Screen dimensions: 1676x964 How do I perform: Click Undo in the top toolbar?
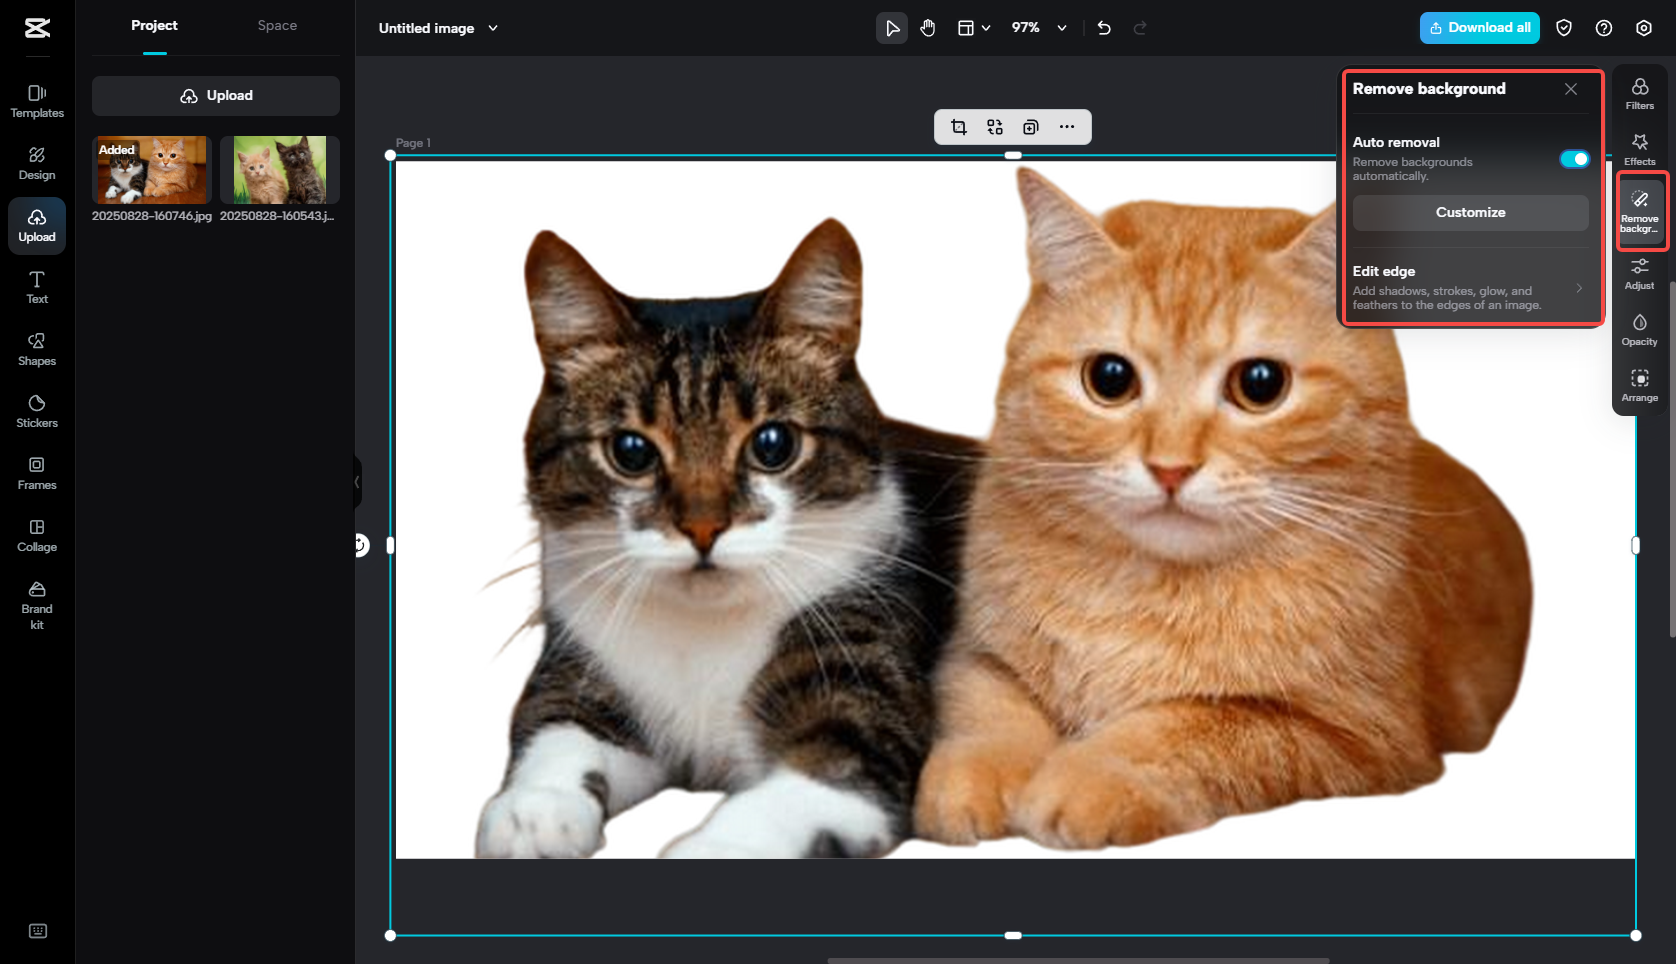tap(1103, 28)
